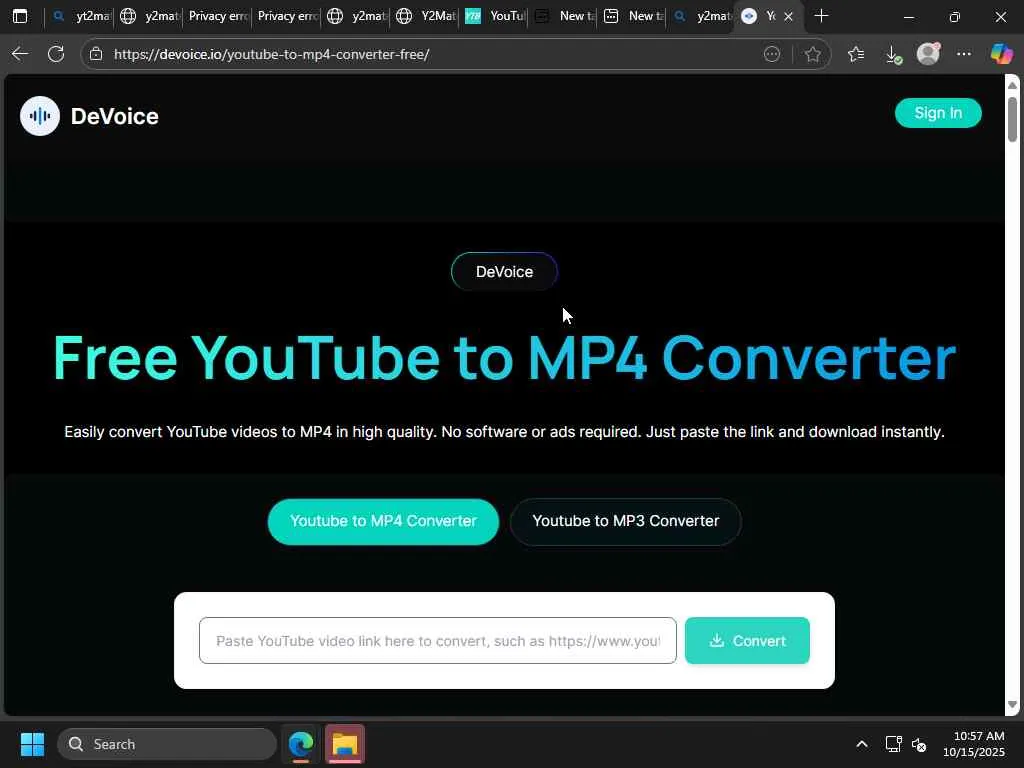Switch to the yt2mat search tab
Image resolution: width=1024 pixels, height=768 pixels.
click(x=80, y=16)
